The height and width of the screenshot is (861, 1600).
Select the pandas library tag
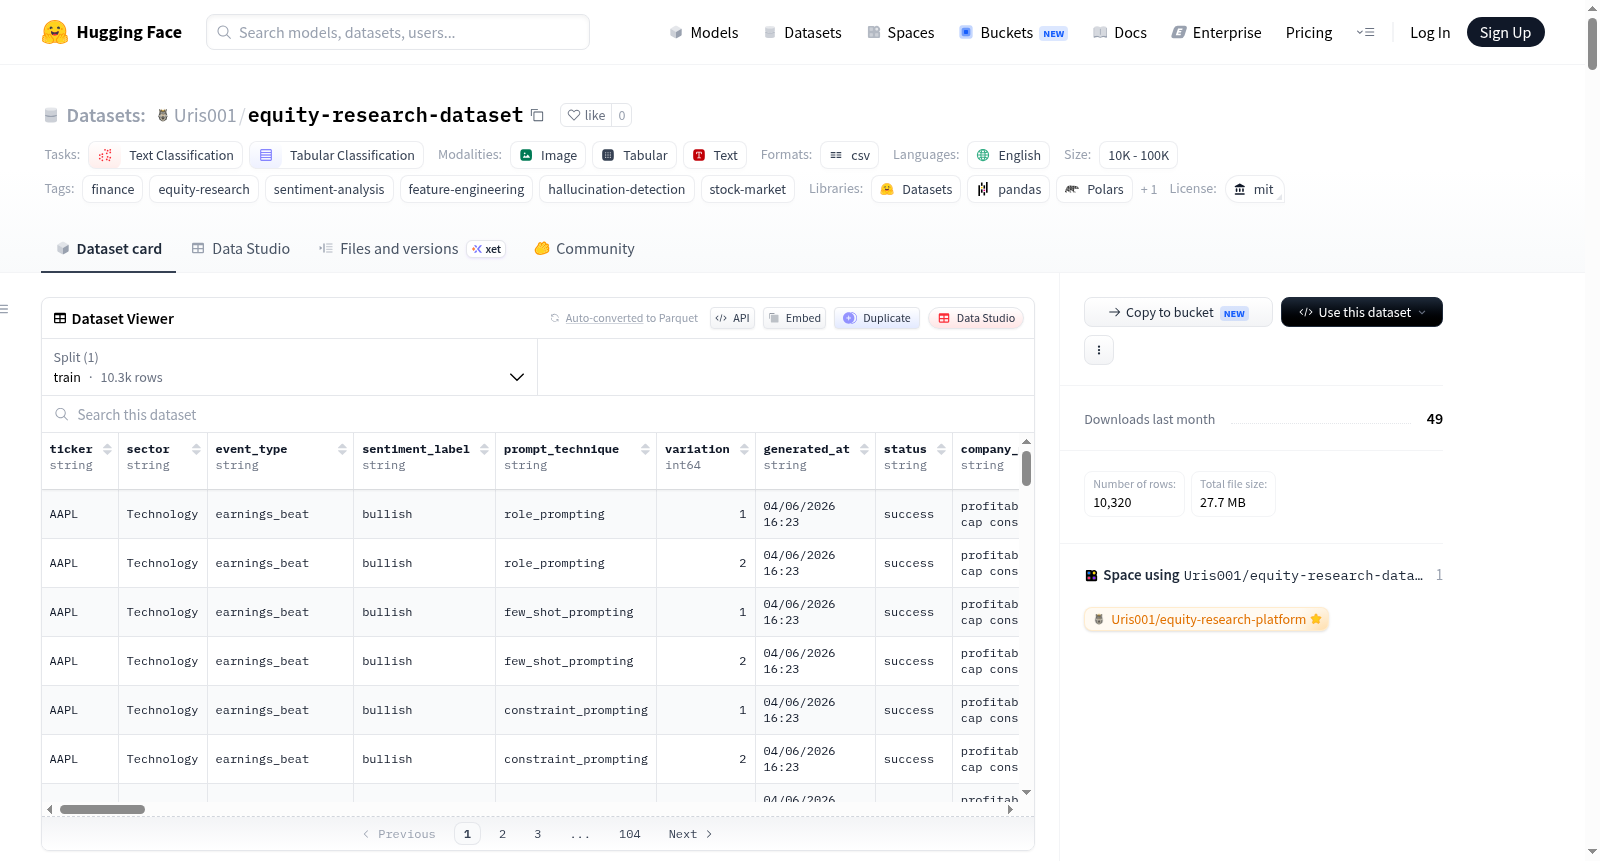click(x=1008, y=189)
